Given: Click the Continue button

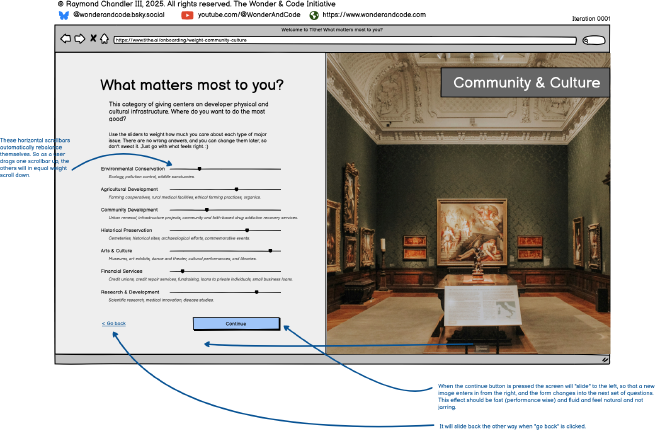Looking at the screenshot, I should click(x=236, y=324).
